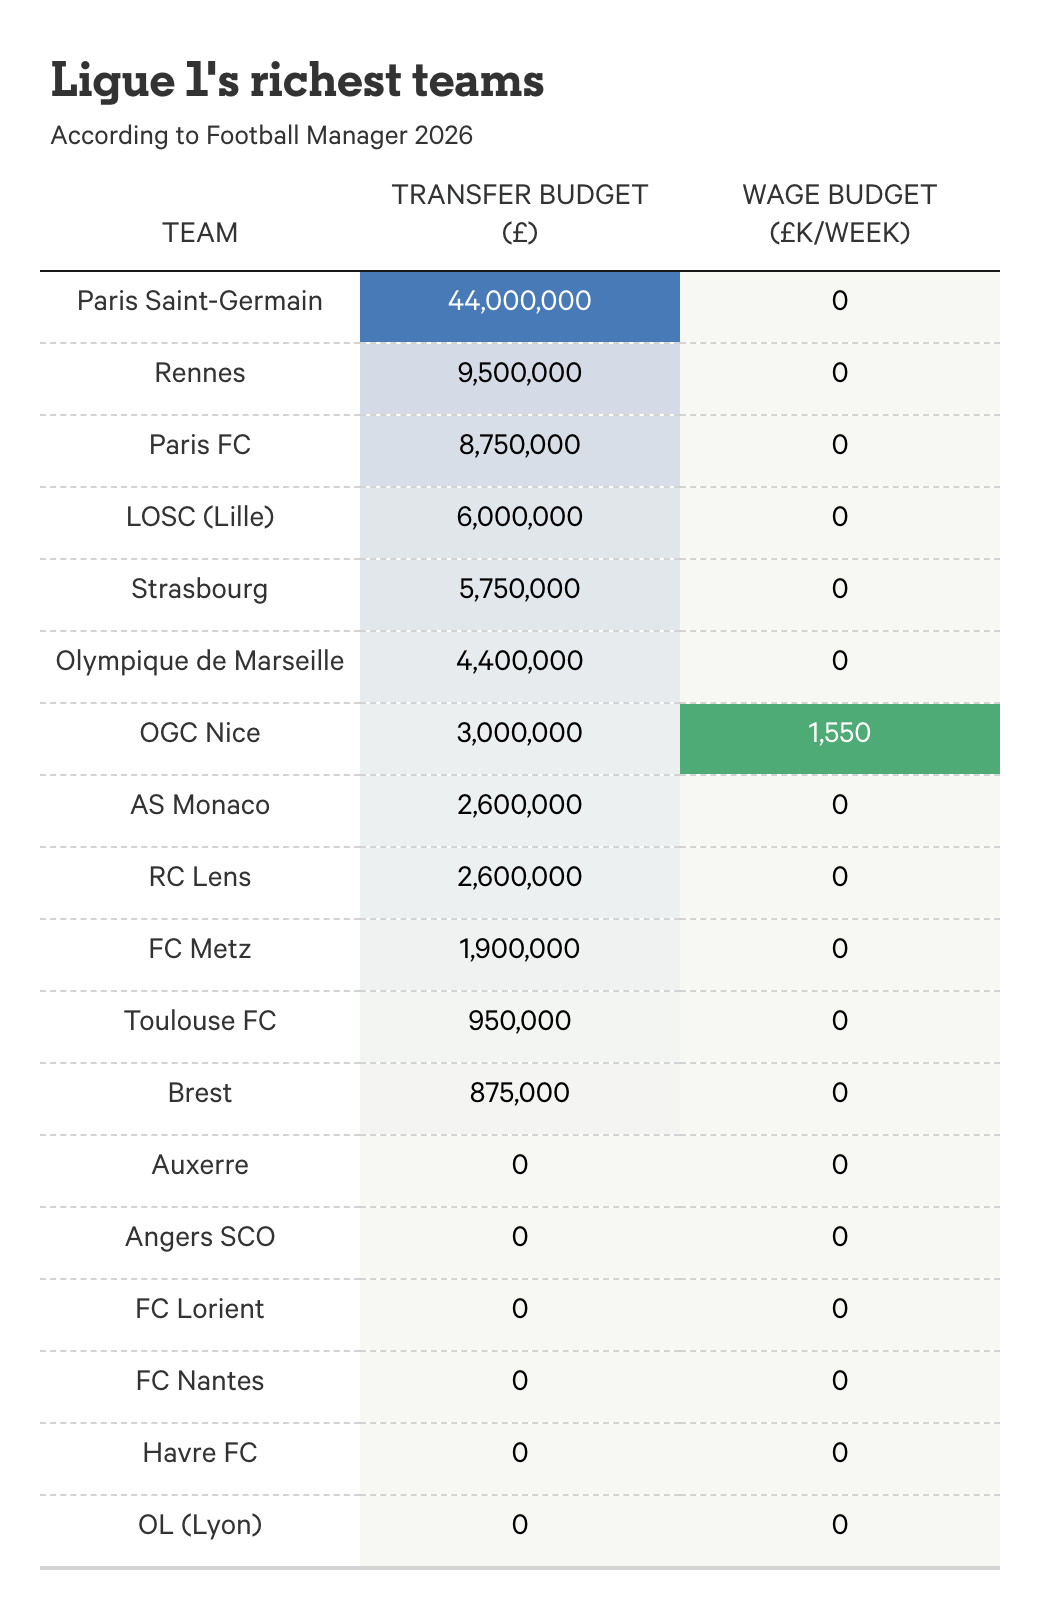1040x1606 pixels.
Task: Click the OGC Nice team cell
Action: tap(200, 733)
